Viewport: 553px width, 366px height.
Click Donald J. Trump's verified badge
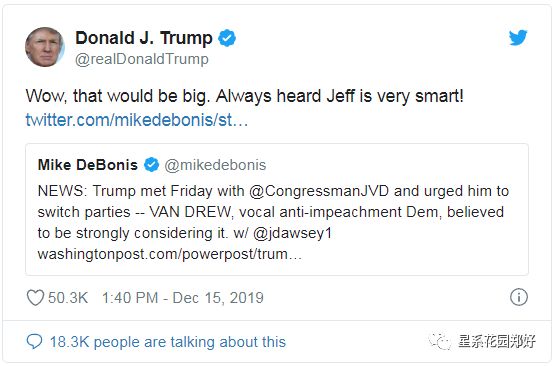(227, 38)
